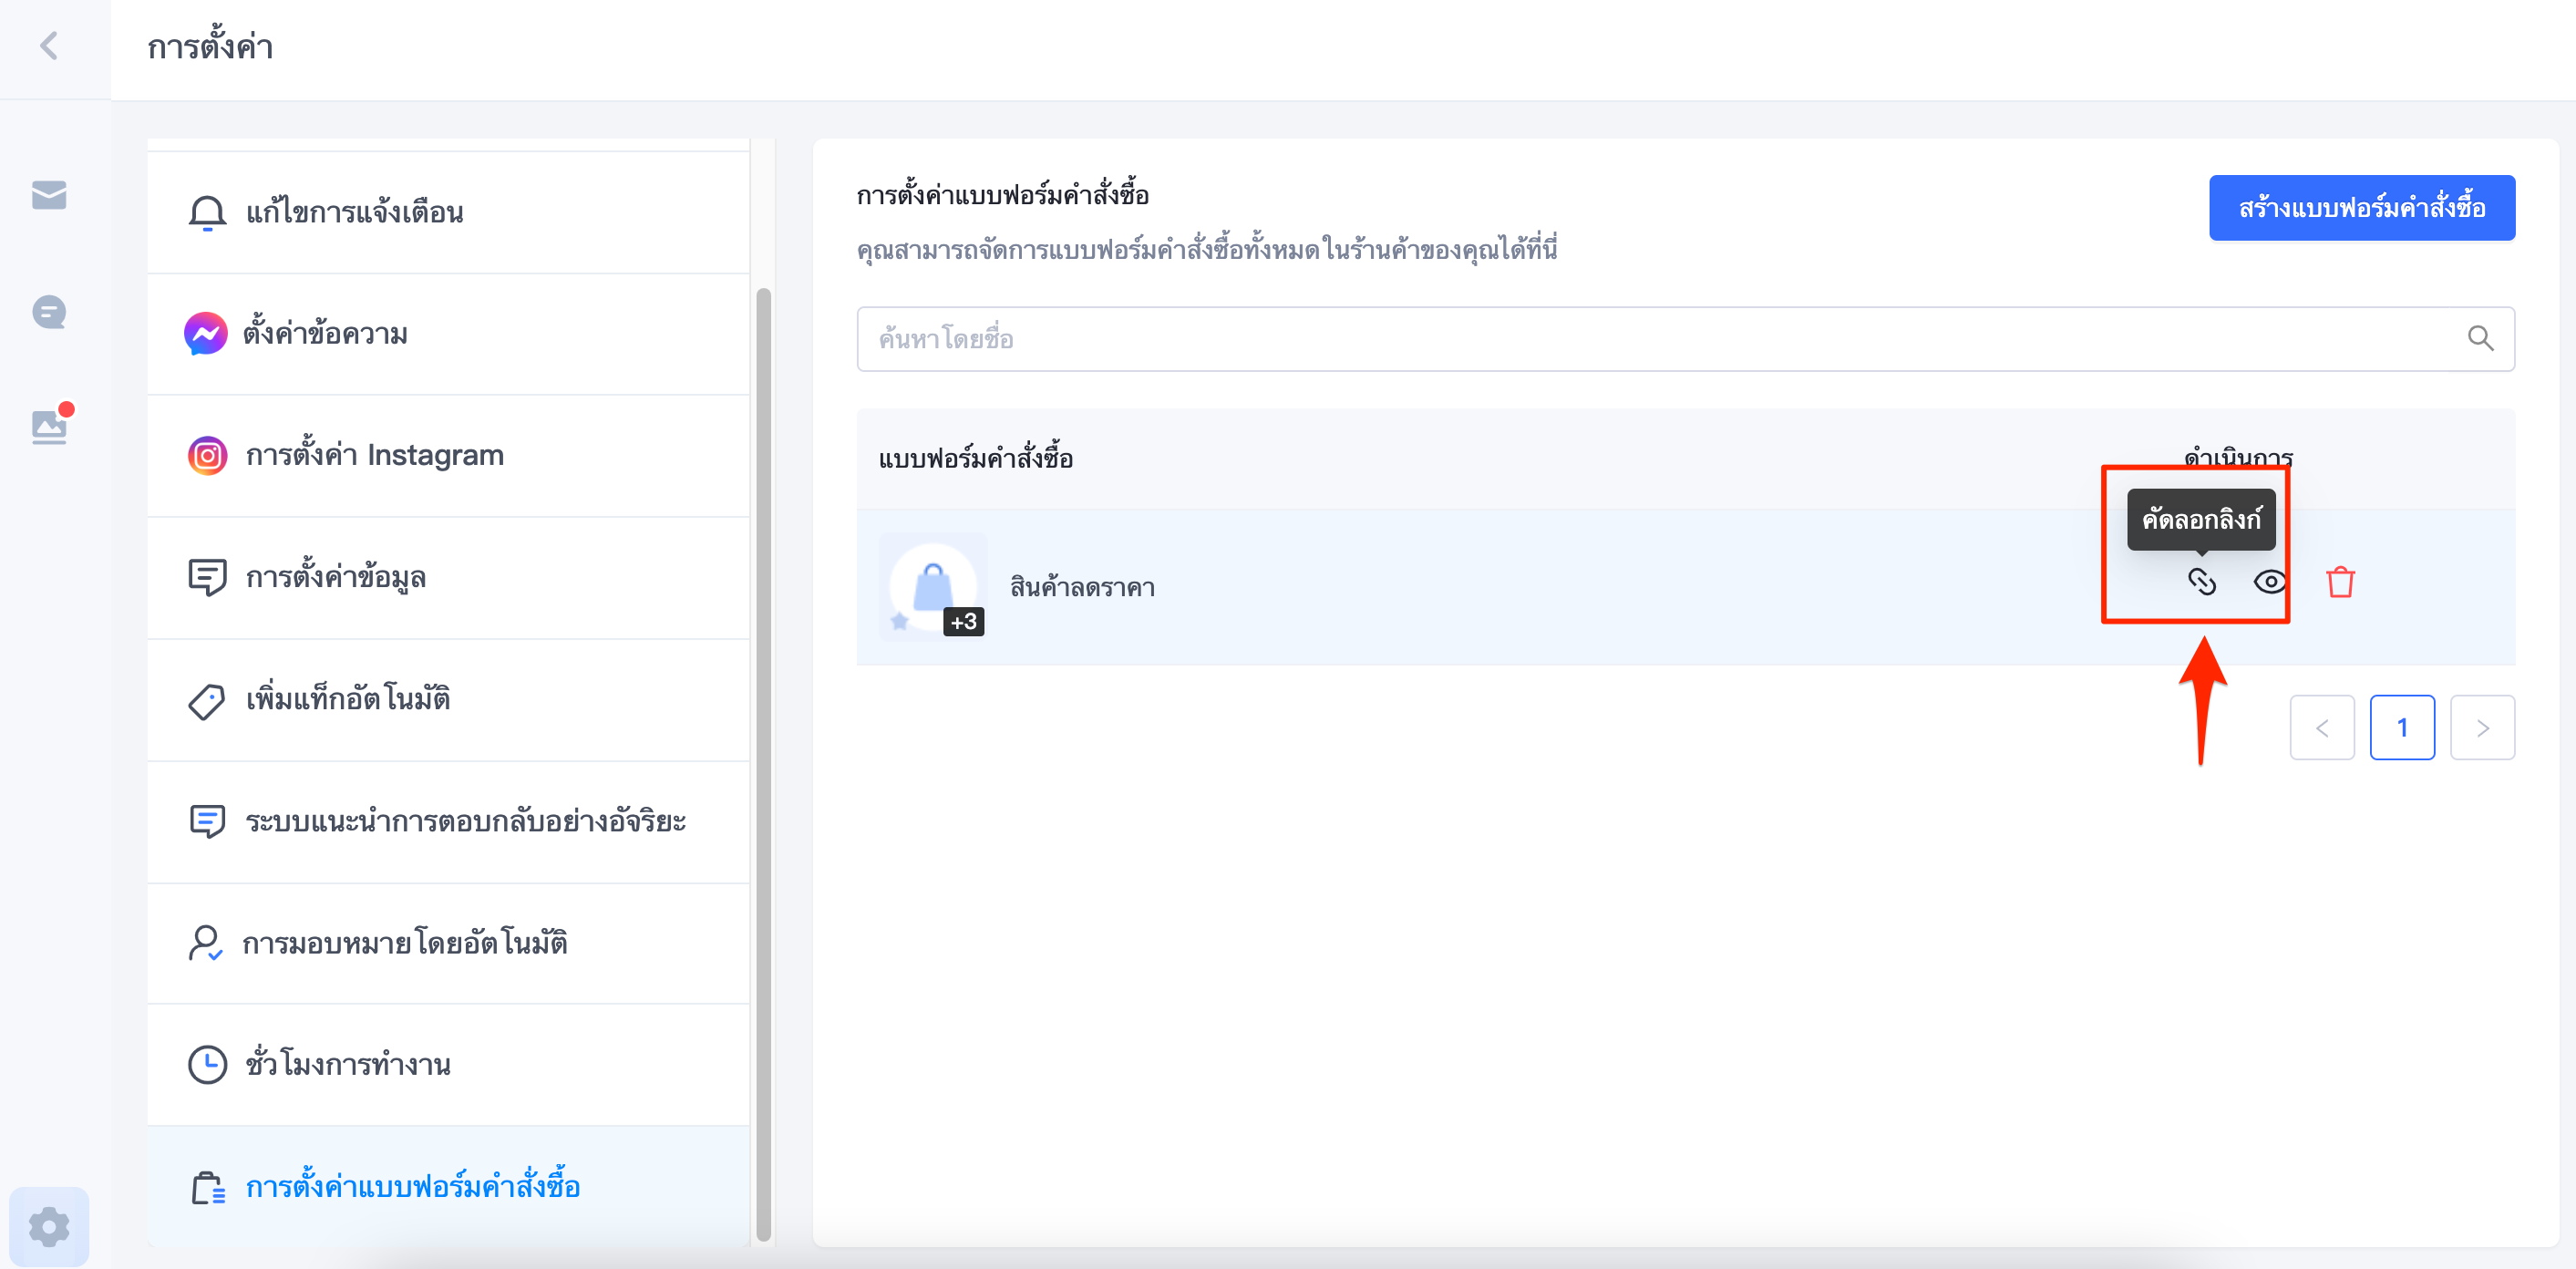Click the bell icon for notification editing
The width and height of the screenshot is (2576, 1269).
[207, 213]
